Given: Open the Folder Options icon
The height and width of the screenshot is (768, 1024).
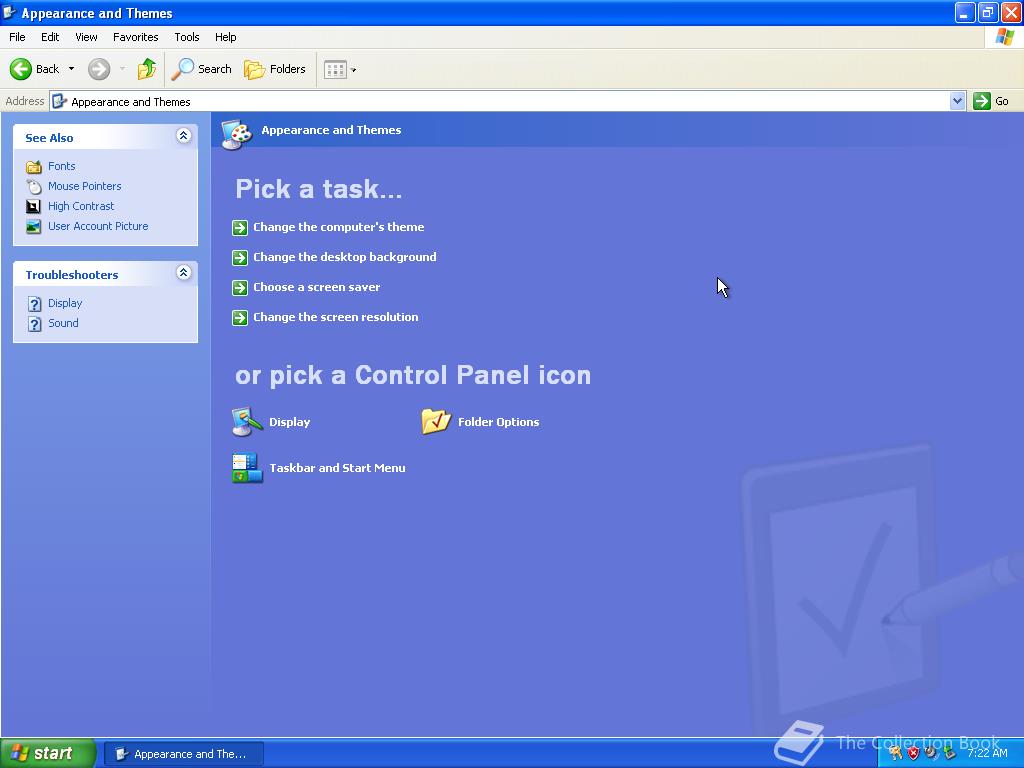Looking at the screenshot, I should pyautogui.click(x=436, y=421).
